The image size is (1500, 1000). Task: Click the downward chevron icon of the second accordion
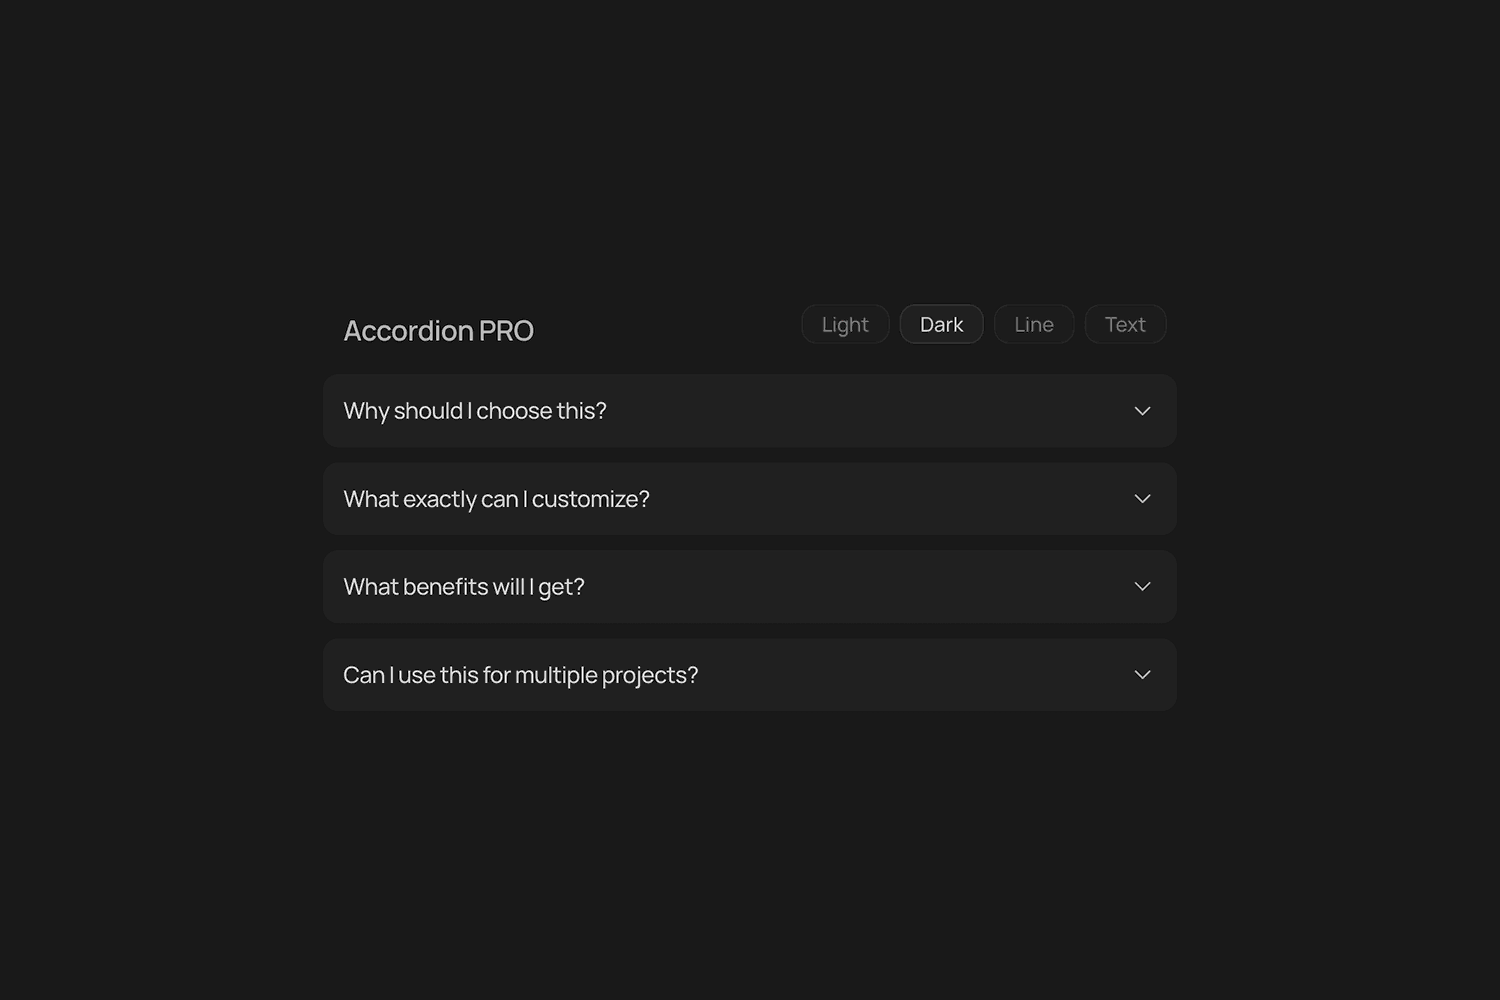tap(1141, 498)
